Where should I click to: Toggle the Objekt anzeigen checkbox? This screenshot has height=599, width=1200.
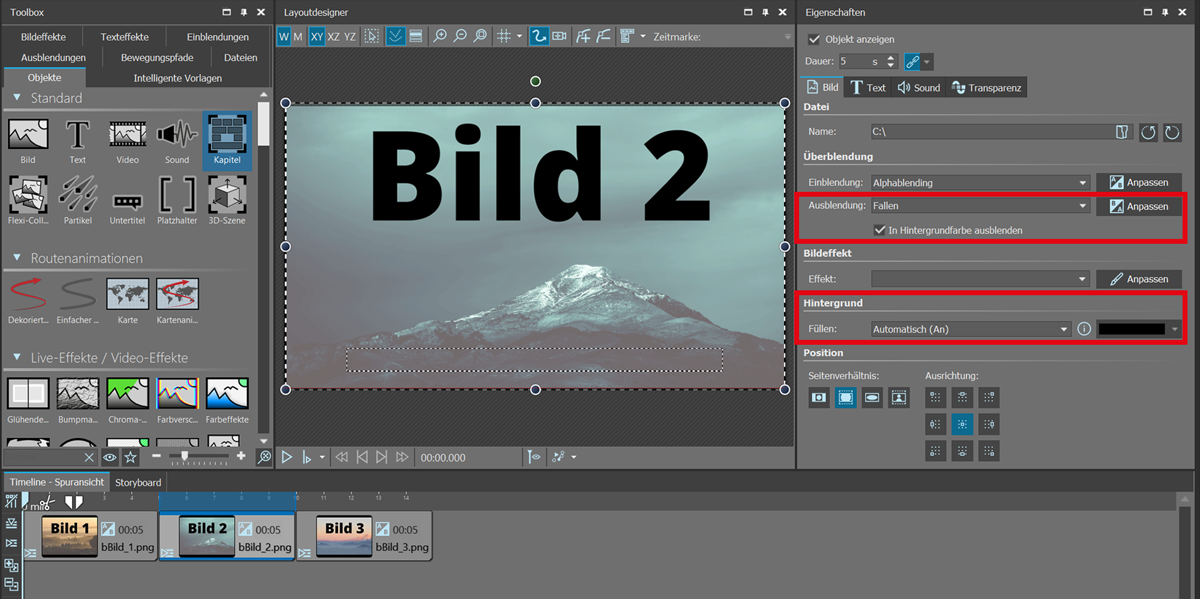(814, 39)
